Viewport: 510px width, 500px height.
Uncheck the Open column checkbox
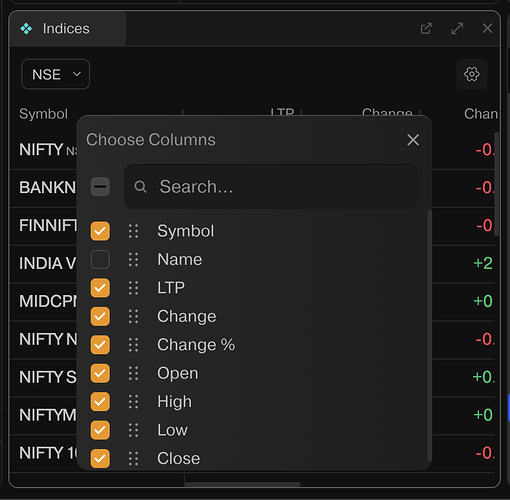(100, 373)
